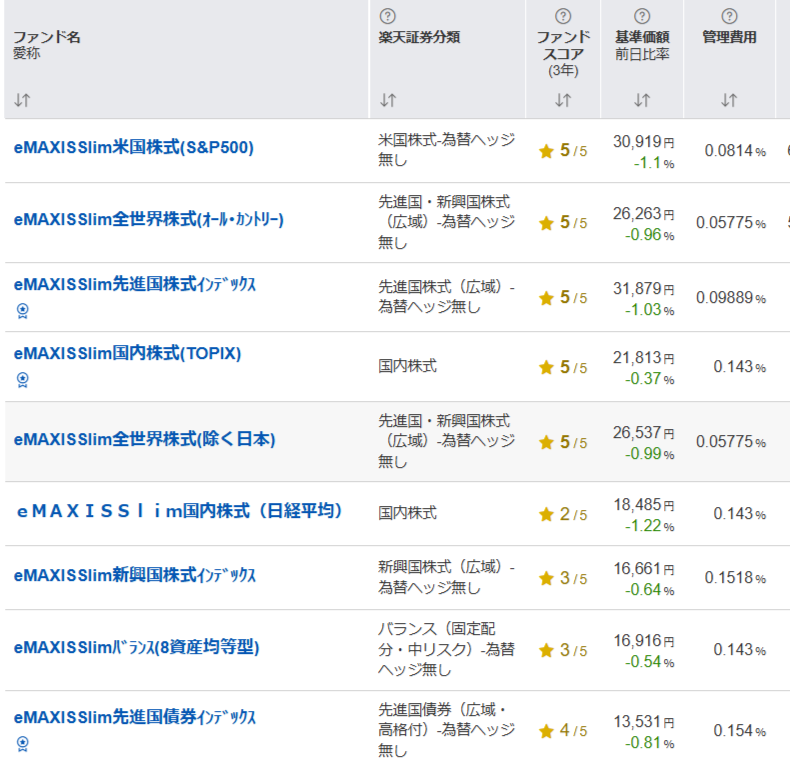
Task: Click price 30,919円 in S&P500 row
Action: pos(643,142)
